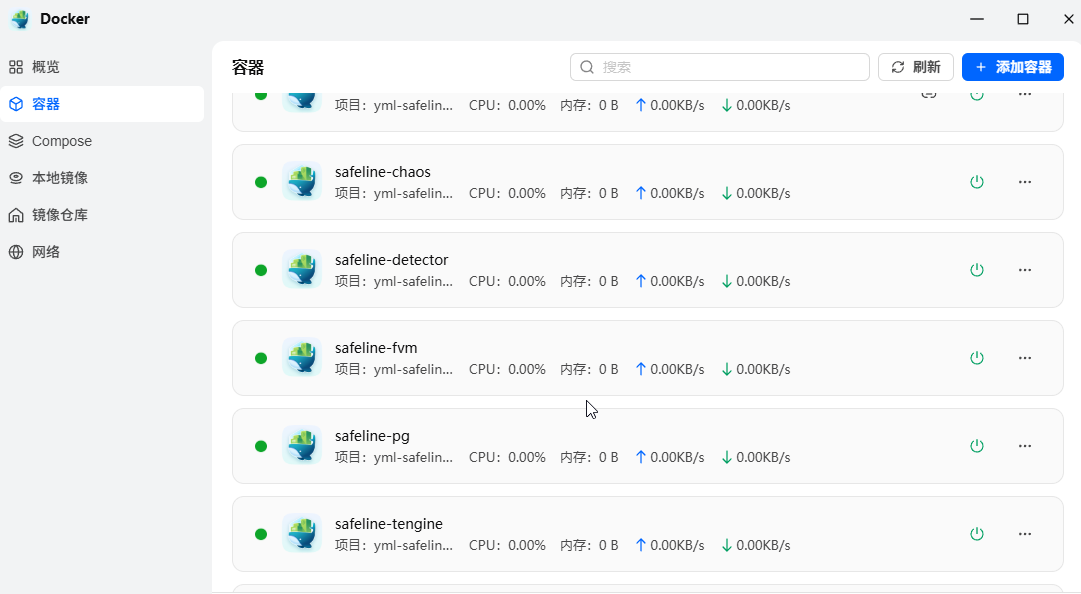This screenshot has width=1081, height=594.
Task: Click the safeline-chaos whale image icon
Action: (302, 181)
